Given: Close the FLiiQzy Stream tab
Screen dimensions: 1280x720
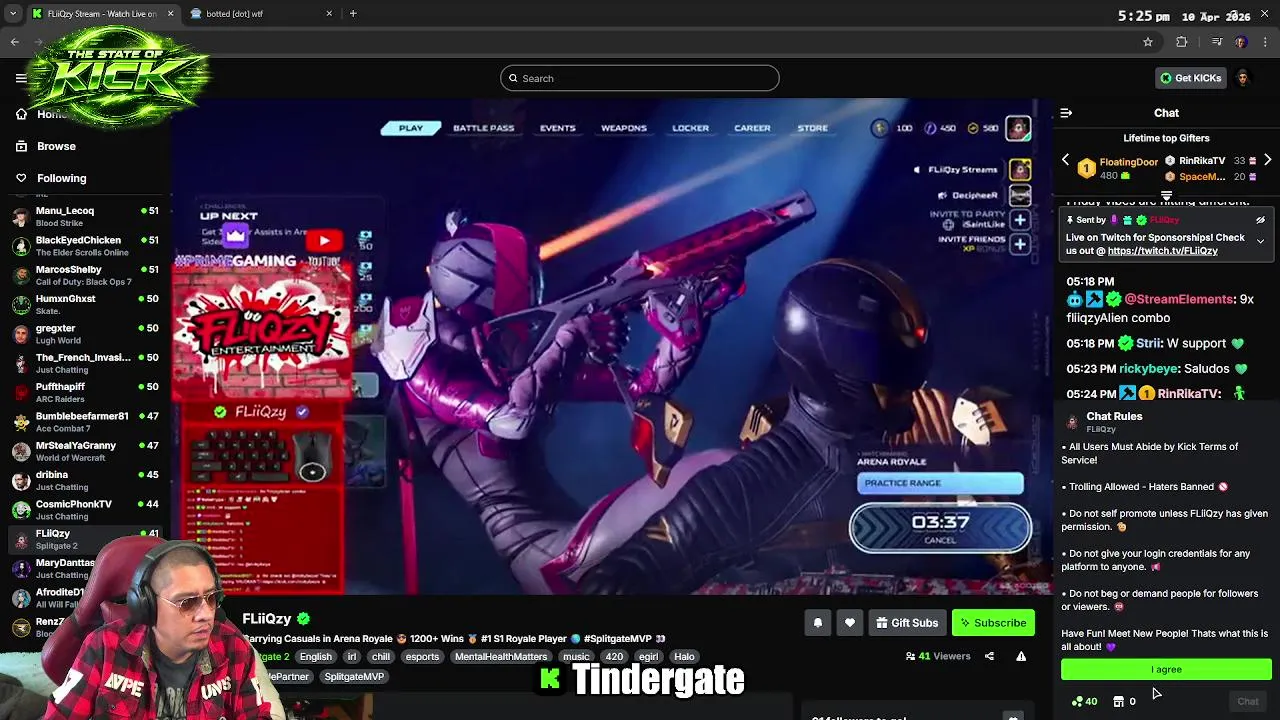Looking at the screenshot, I should pyautogui.click(x=170, y=14).
